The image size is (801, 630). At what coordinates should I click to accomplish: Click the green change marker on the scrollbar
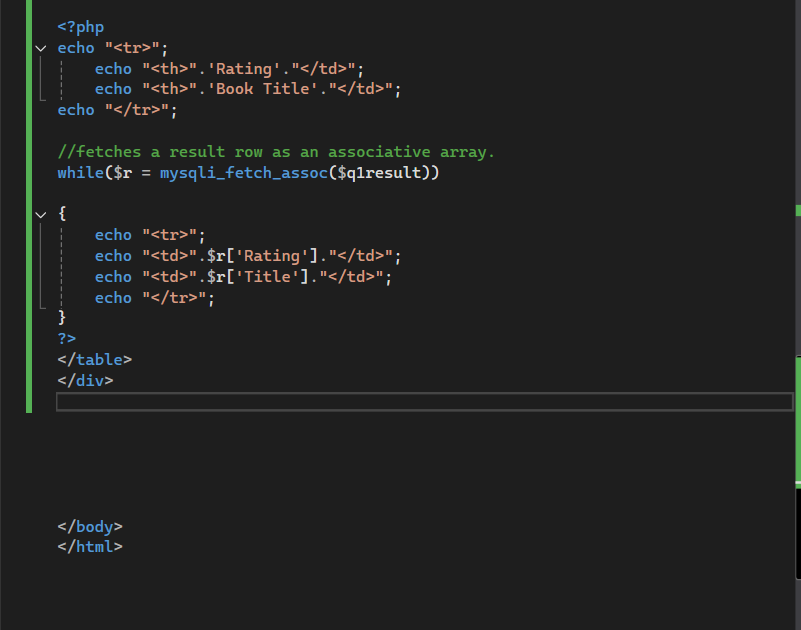click(796, 212)
